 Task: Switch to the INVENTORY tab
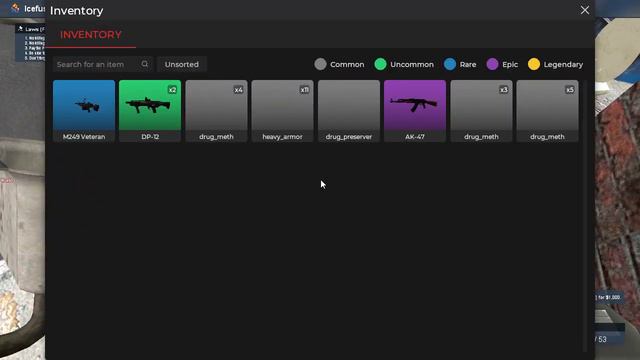pos(91,35)
